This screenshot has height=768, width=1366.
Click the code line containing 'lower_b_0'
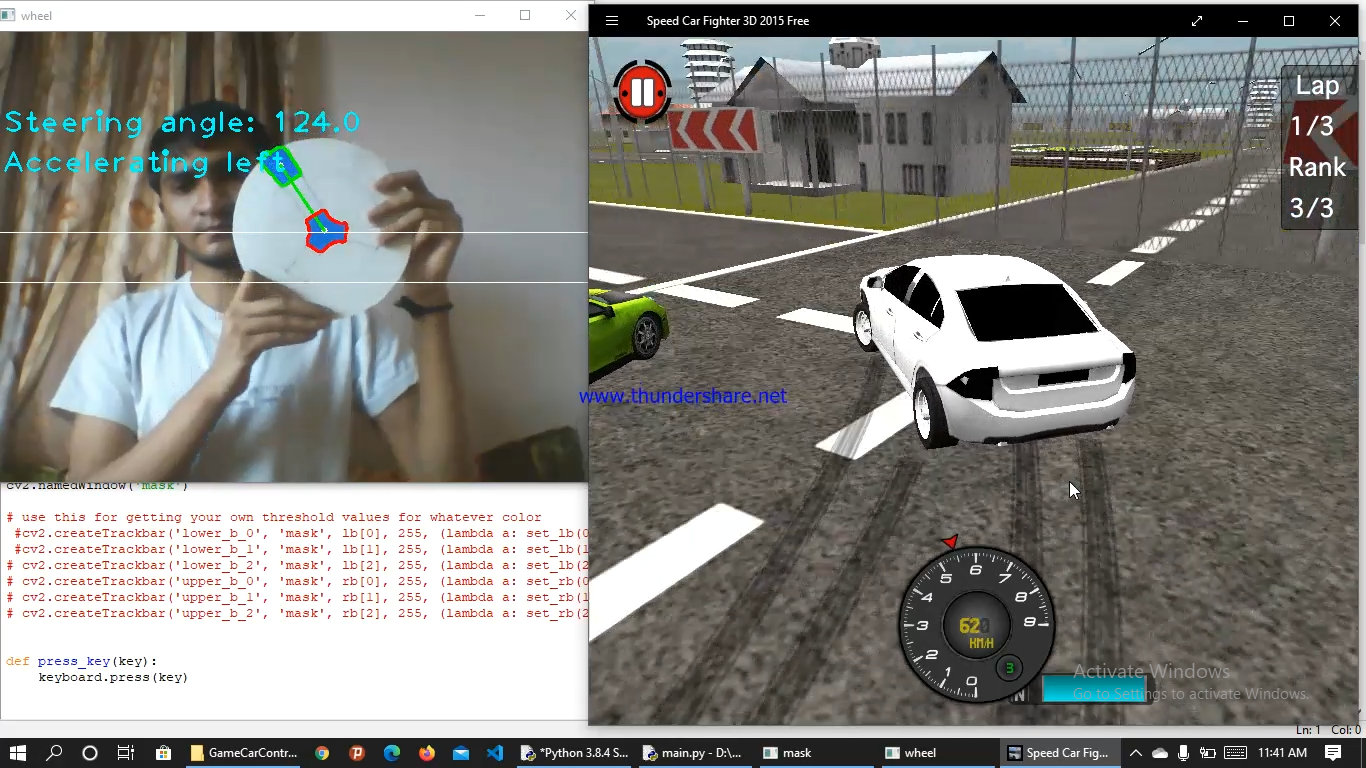click(302, 533)
